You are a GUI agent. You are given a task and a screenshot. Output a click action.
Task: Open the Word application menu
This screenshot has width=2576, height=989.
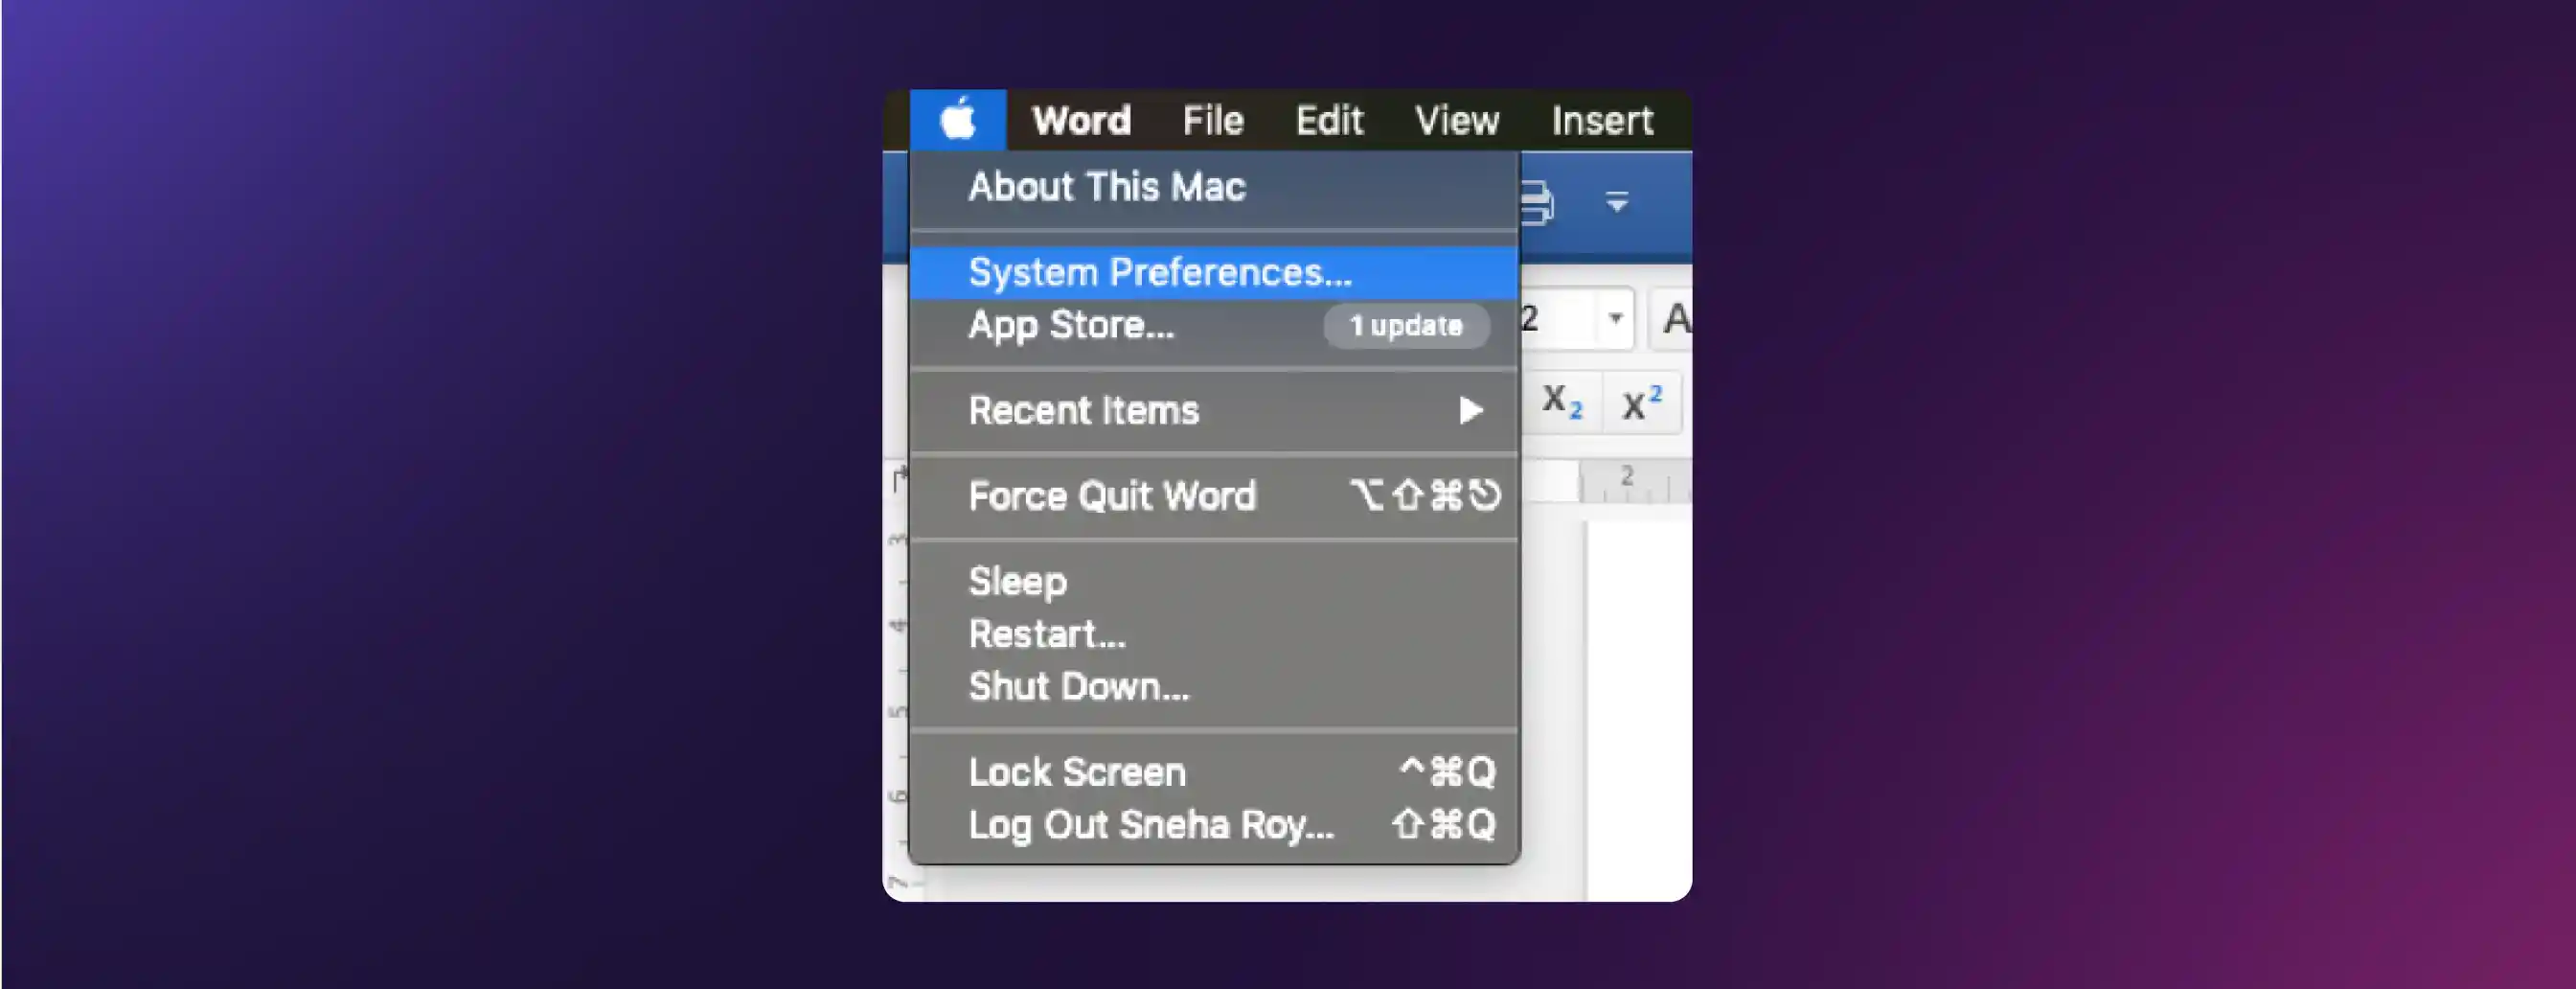pyautogui.click(x=1081, y=121)
